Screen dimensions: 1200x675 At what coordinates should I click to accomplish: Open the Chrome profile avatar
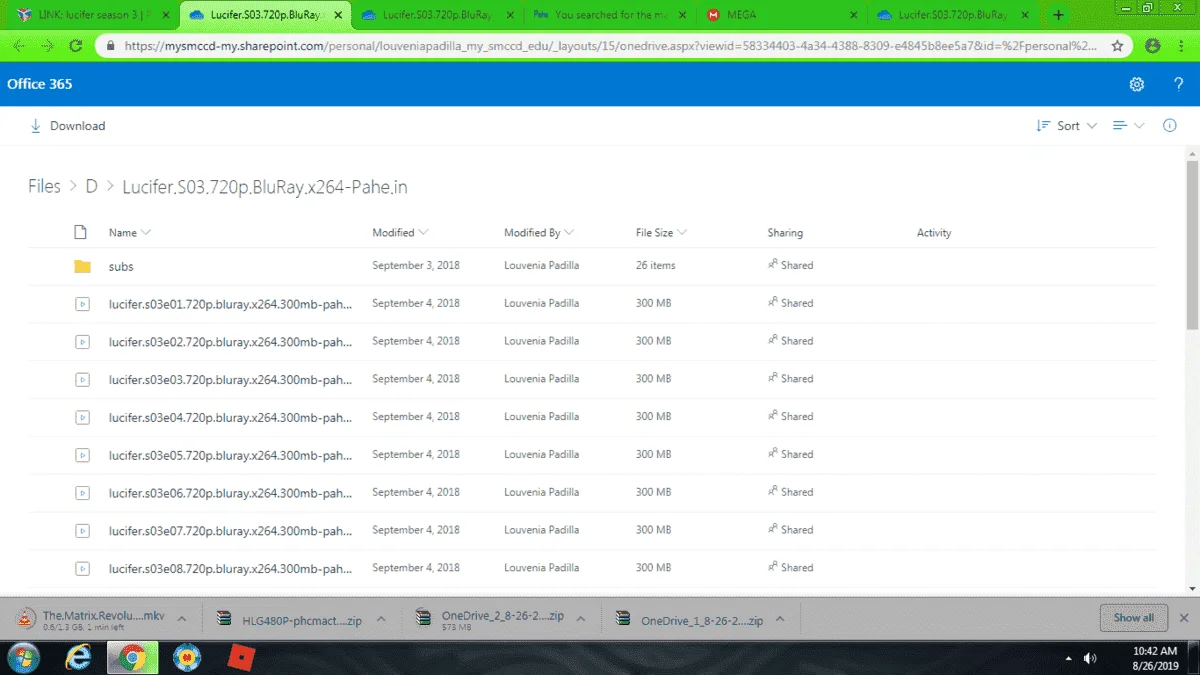pyautogui.click(x=1153, y=46)
